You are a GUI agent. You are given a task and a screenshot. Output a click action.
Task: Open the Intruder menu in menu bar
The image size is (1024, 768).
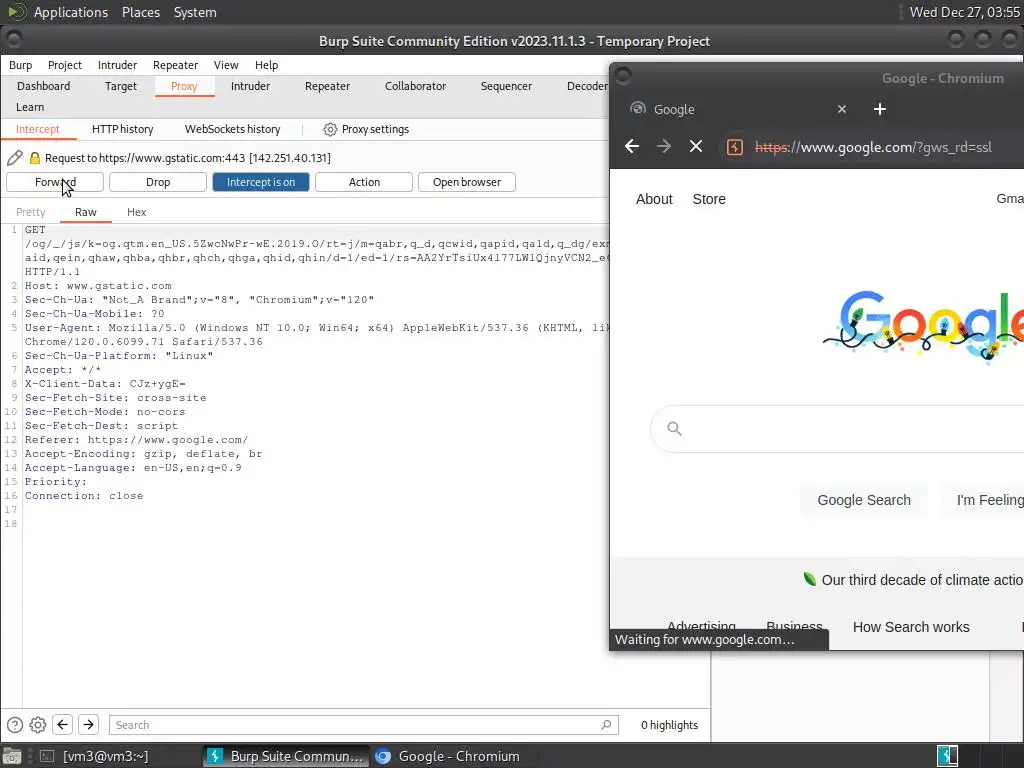[118, 65]
